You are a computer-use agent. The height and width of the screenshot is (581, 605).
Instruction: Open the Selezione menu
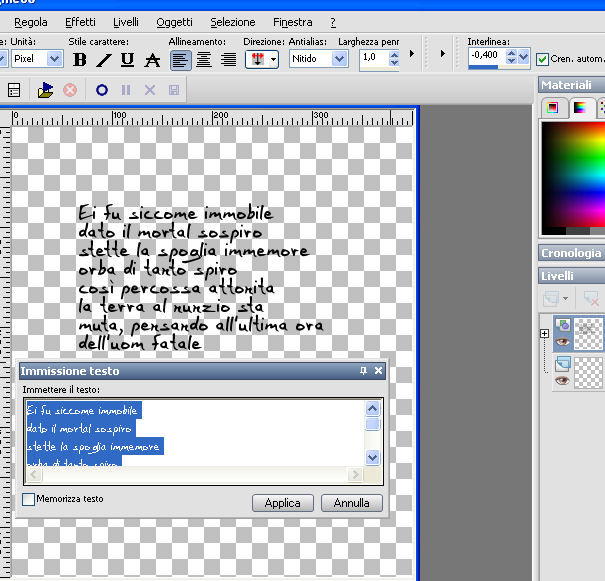(x=233, y=22)
